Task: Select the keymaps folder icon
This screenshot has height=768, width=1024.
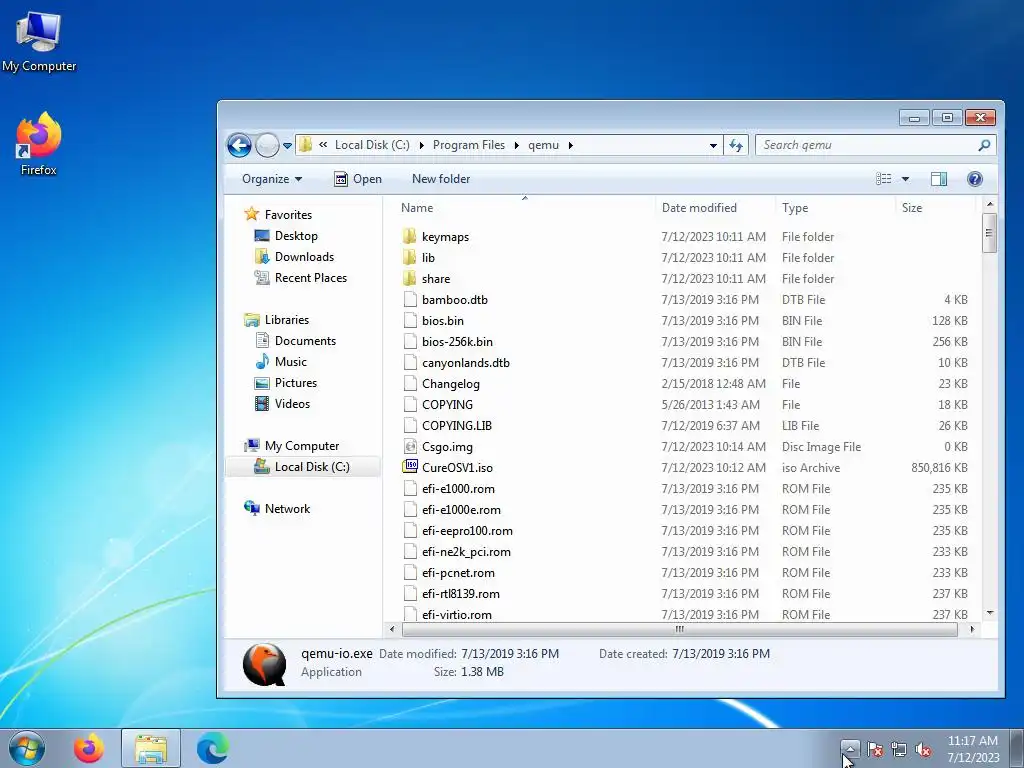Action: (409, 236)
